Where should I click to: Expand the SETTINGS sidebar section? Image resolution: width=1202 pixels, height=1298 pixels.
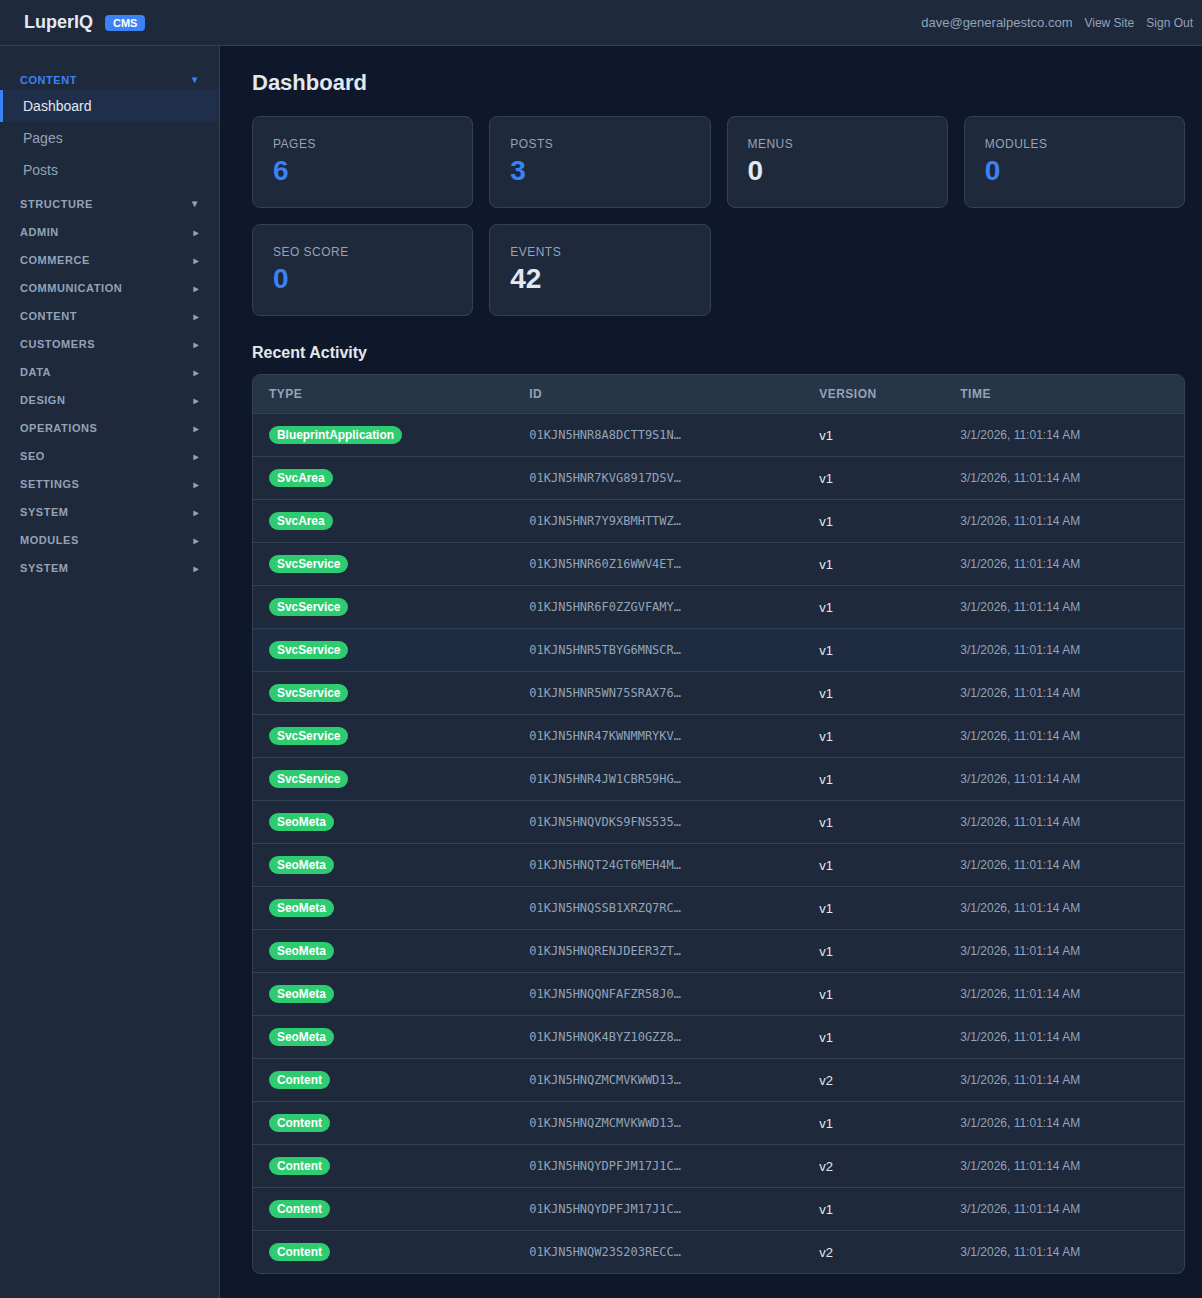[108, 484]
